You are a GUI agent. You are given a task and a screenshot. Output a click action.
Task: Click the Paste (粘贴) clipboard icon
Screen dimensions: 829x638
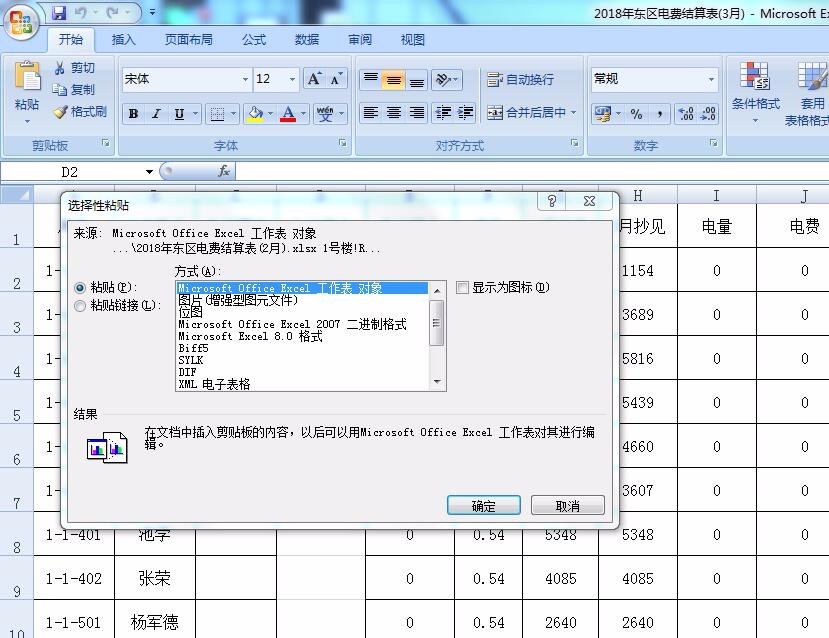point(27,78)
